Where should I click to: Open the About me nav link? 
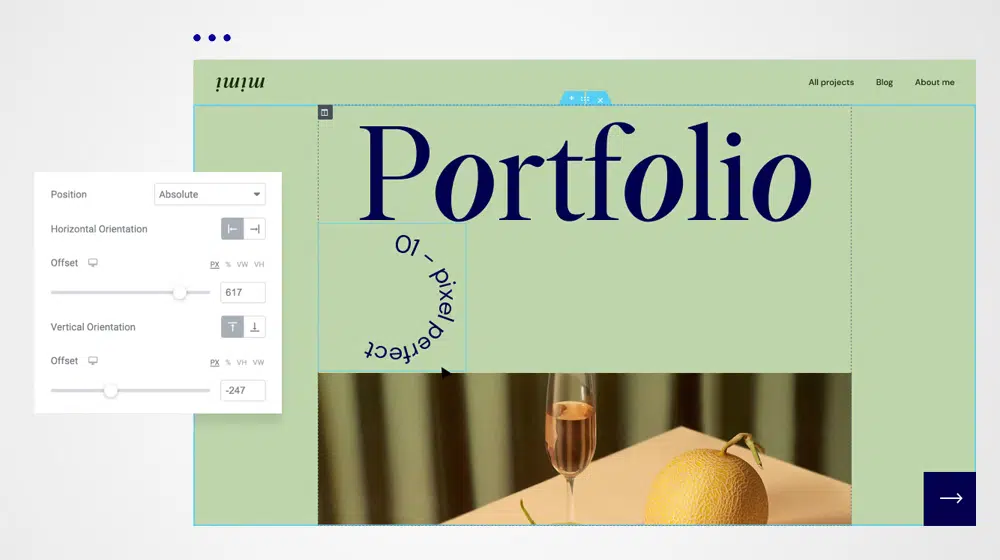tap(934, 82)
